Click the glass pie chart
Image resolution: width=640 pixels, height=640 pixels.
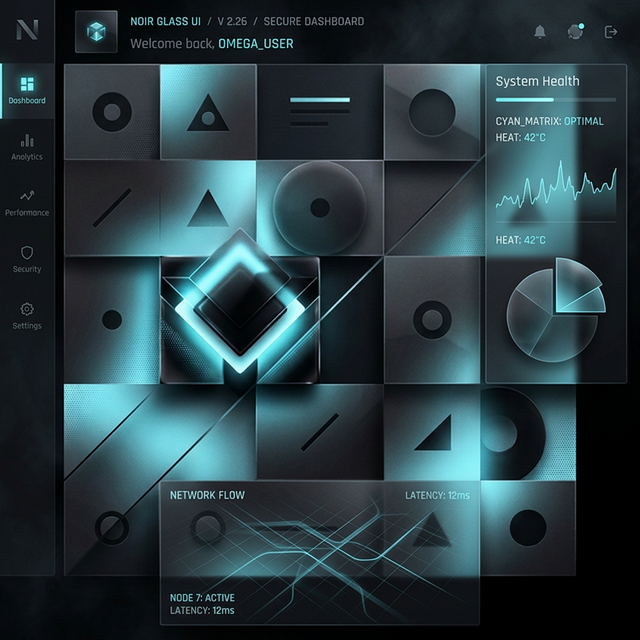[x=555, y=310]
